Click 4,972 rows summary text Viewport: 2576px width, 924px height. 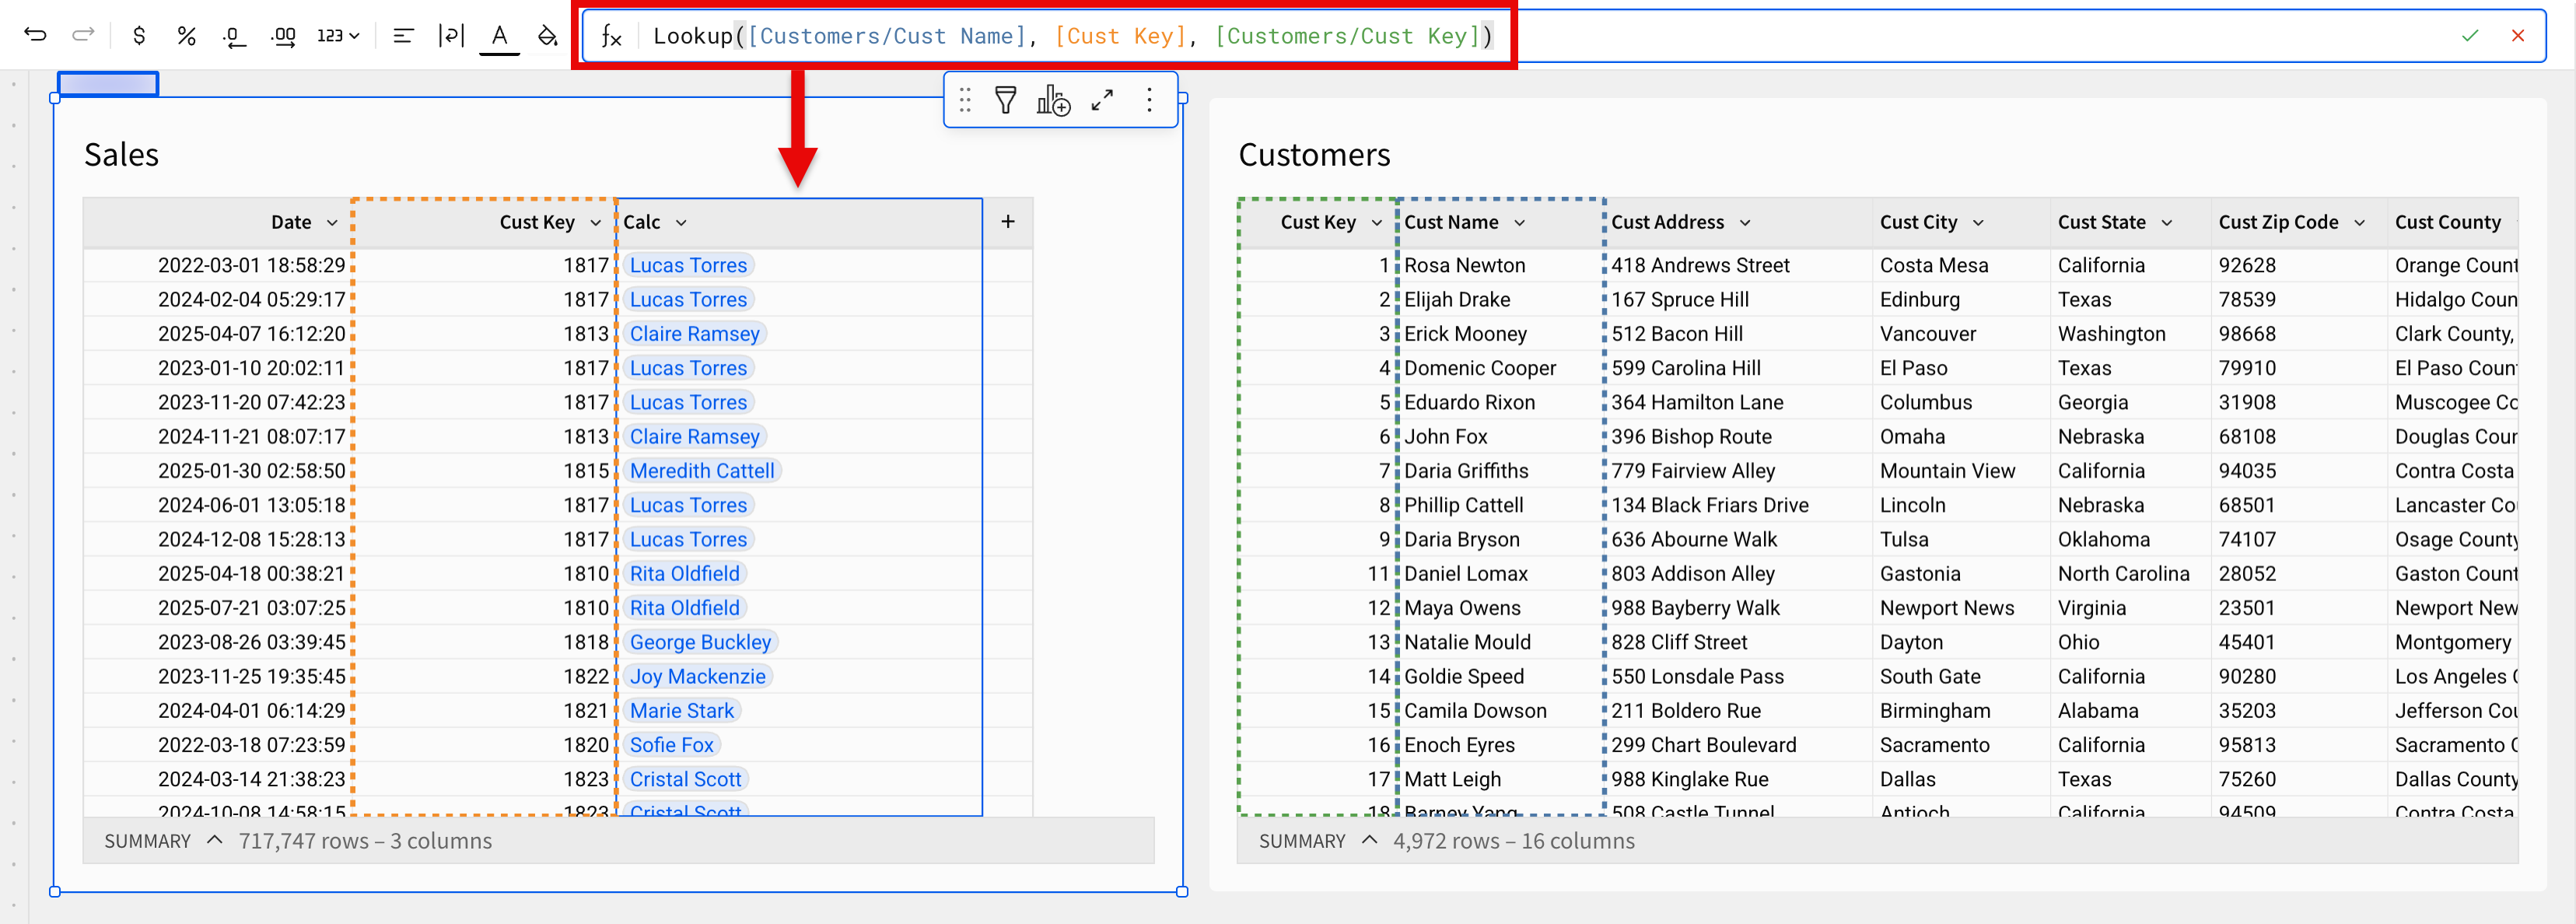pos(1514,841)
